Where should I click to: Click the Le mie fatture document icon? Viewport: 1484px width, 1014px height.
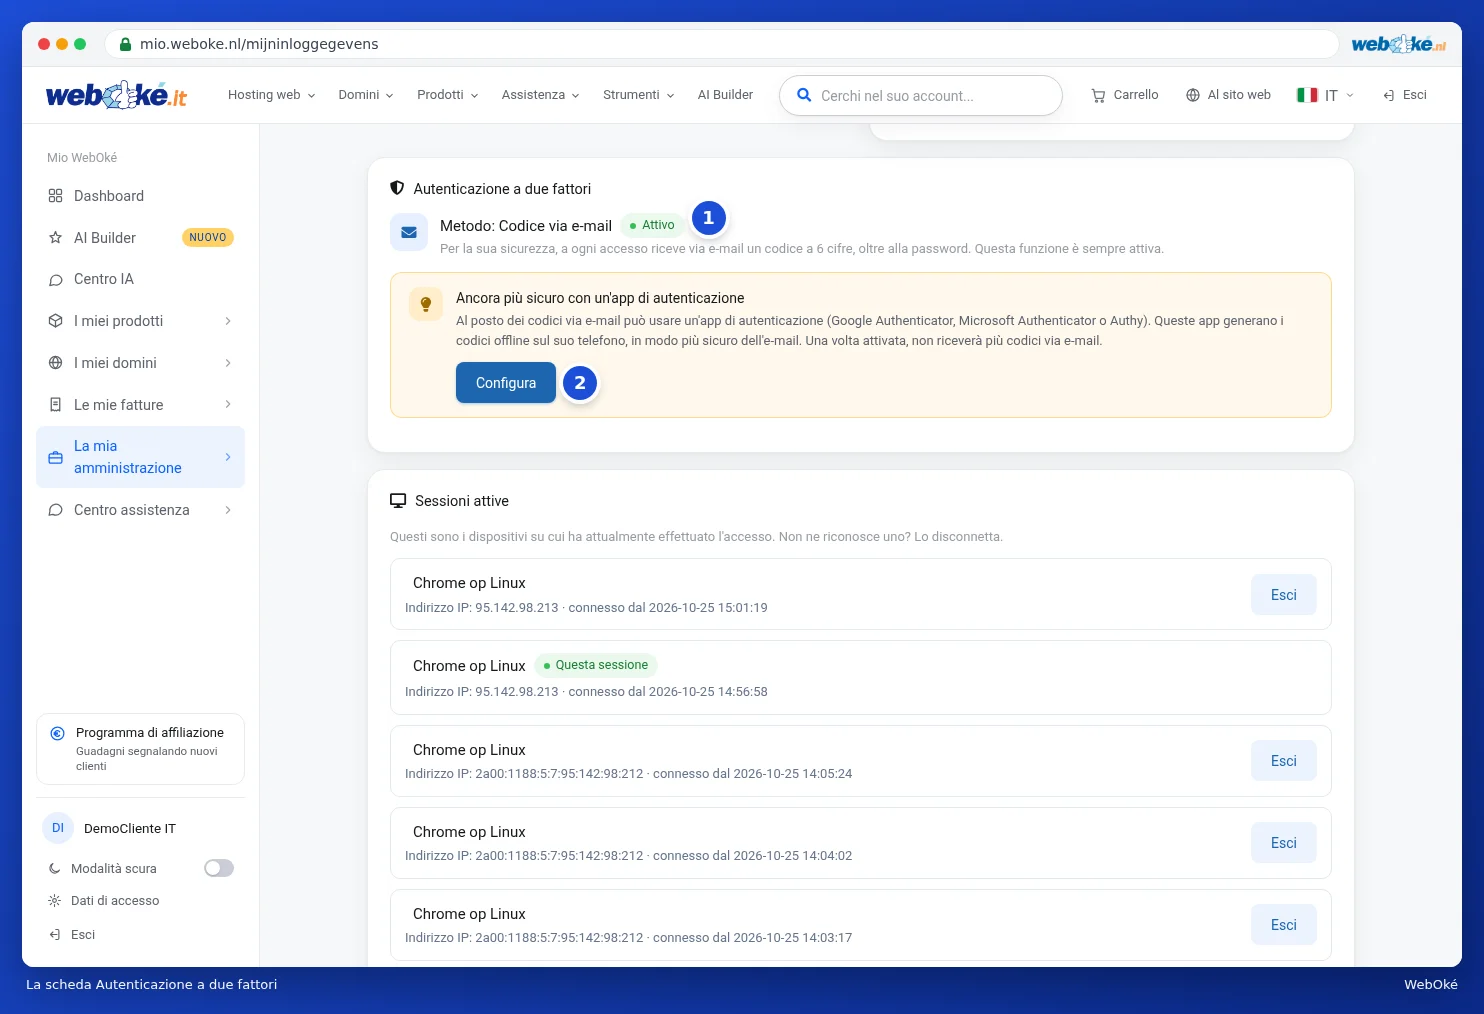(x=56, y=405)
